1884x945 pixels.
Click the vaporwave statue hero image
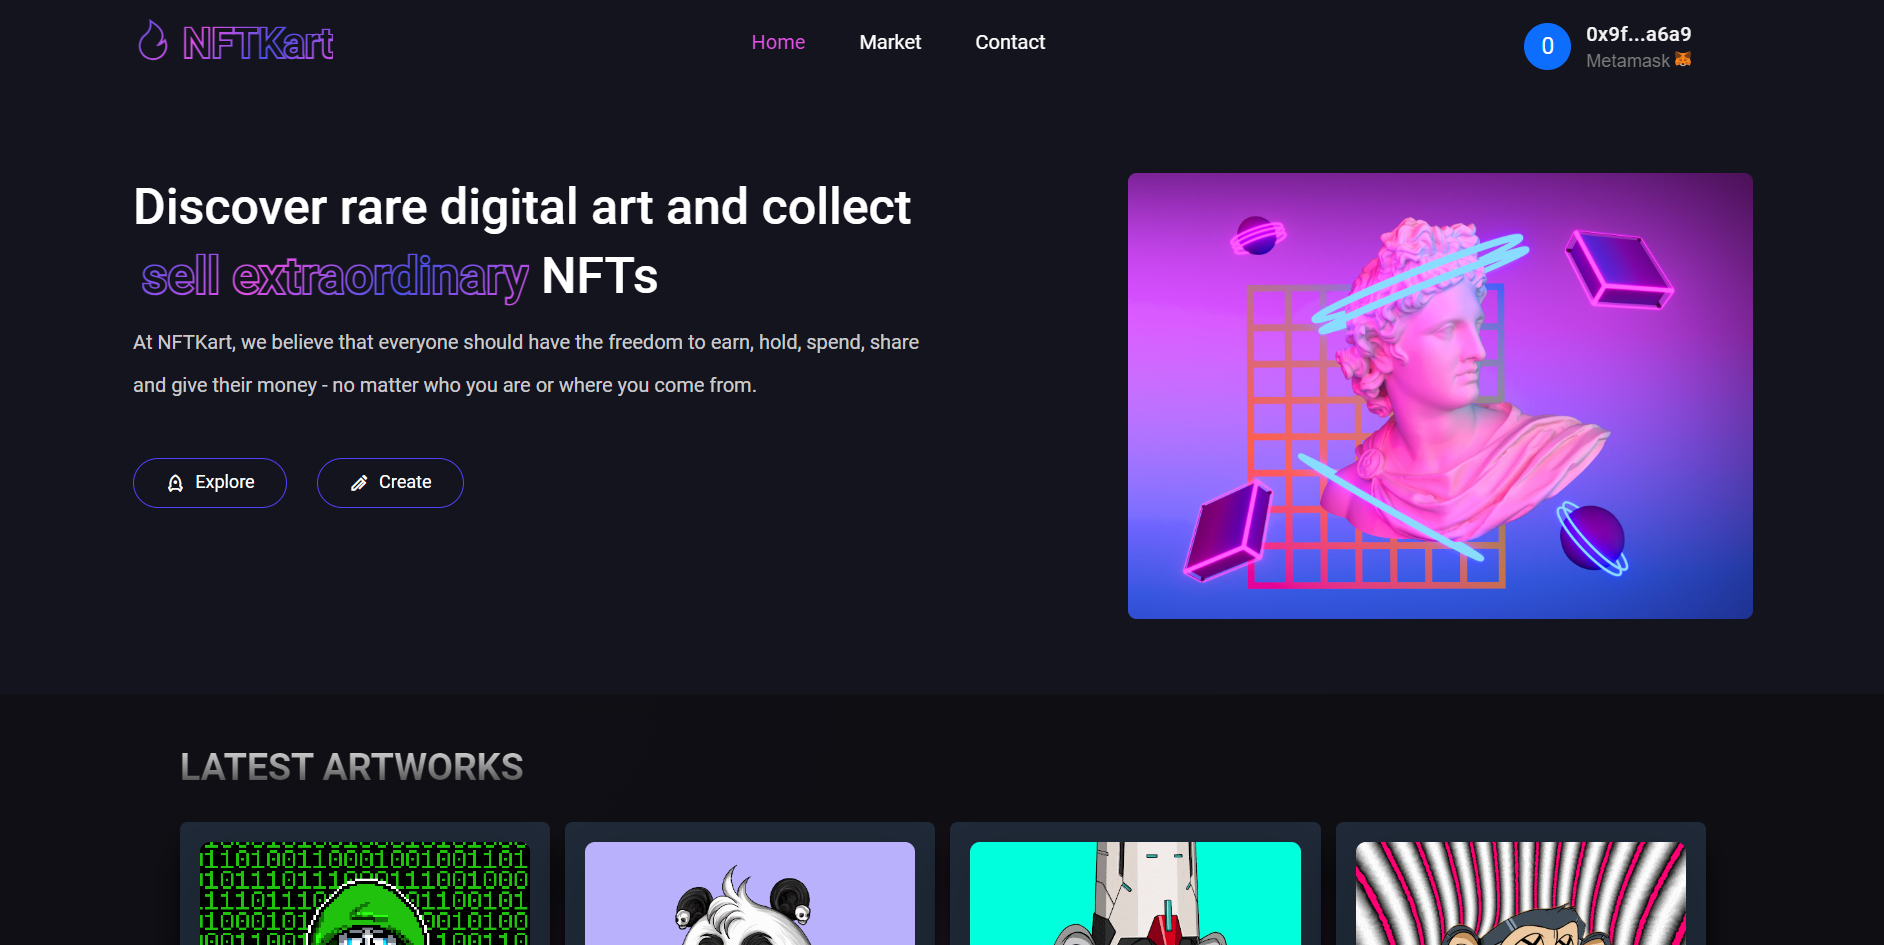[x=1439, y=394]
